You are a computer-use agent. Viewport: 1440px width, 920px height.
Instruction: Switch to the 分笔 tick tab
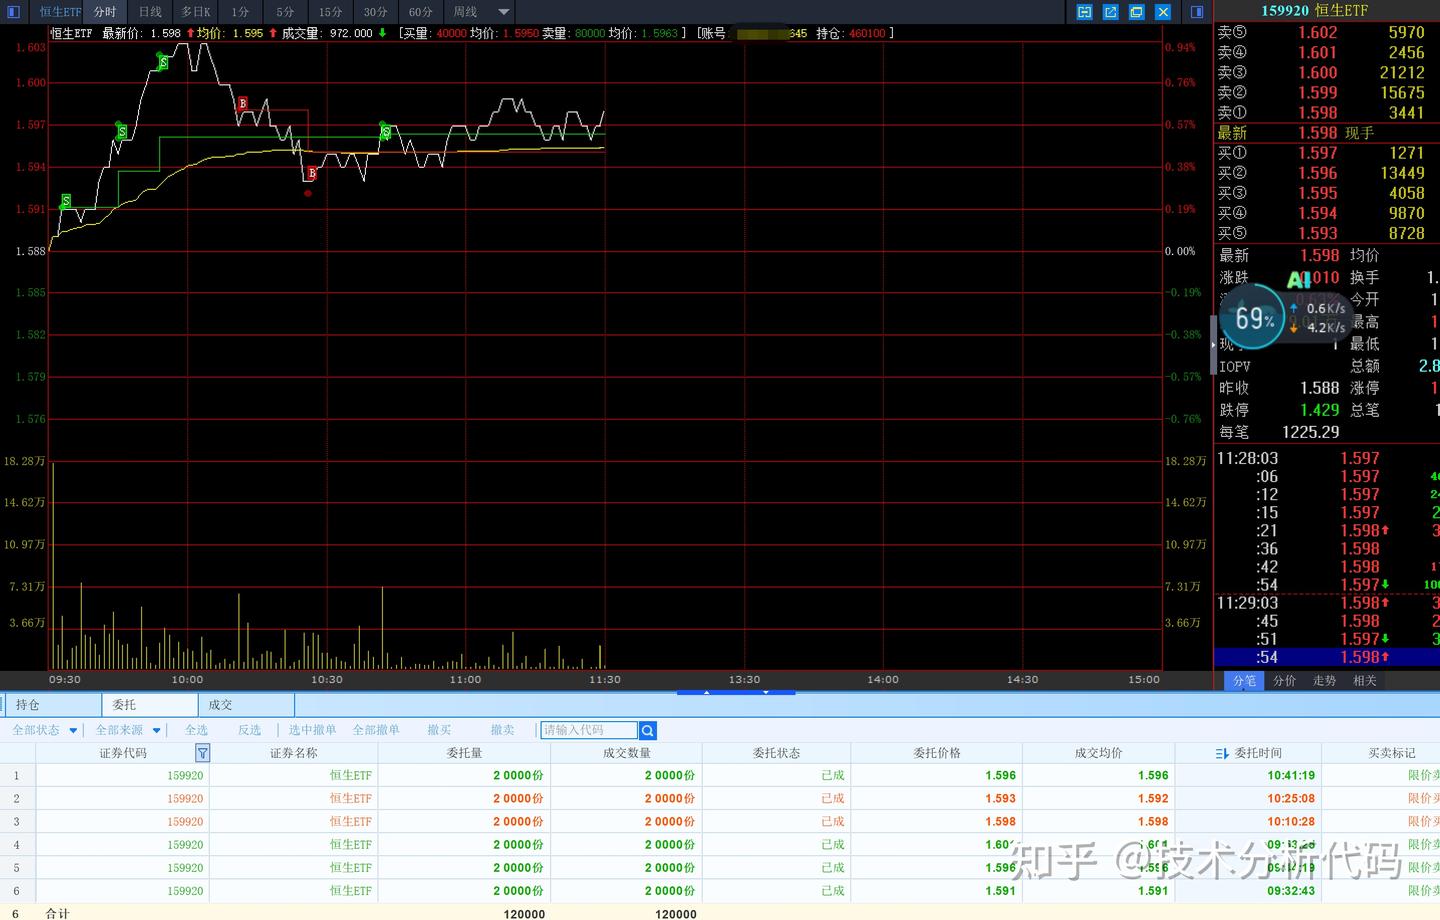1244,680
